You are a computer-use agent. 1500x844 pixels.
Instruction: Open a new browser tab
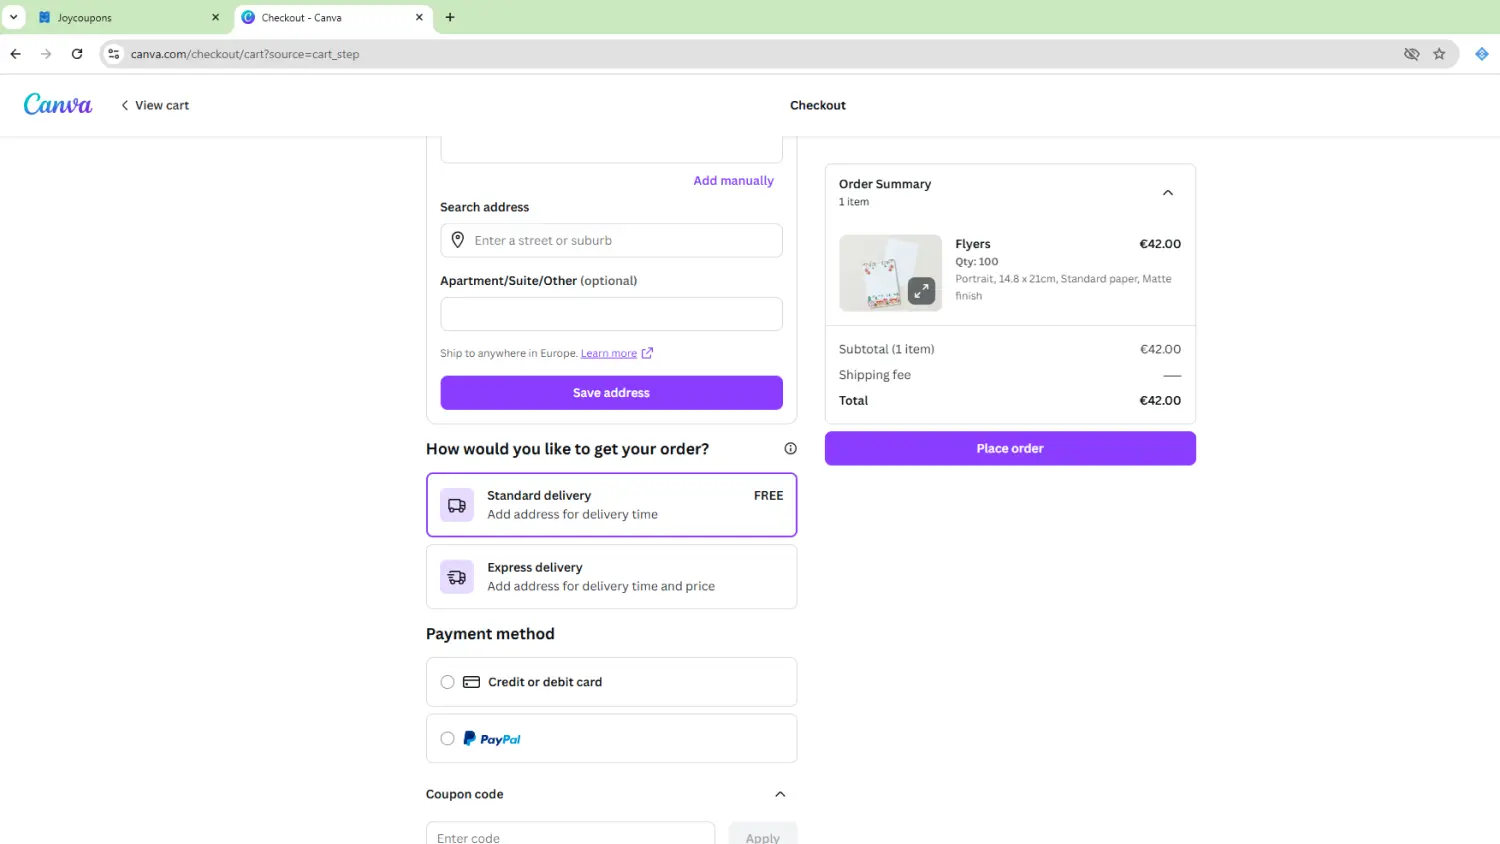[x=450, y=17]
